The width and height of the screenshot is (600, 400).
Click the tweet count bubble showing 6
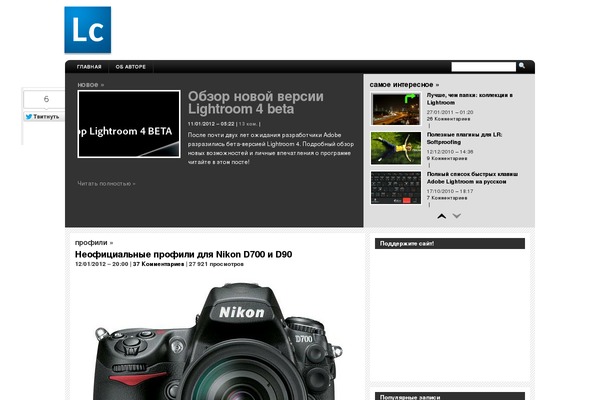pos(46,99)
